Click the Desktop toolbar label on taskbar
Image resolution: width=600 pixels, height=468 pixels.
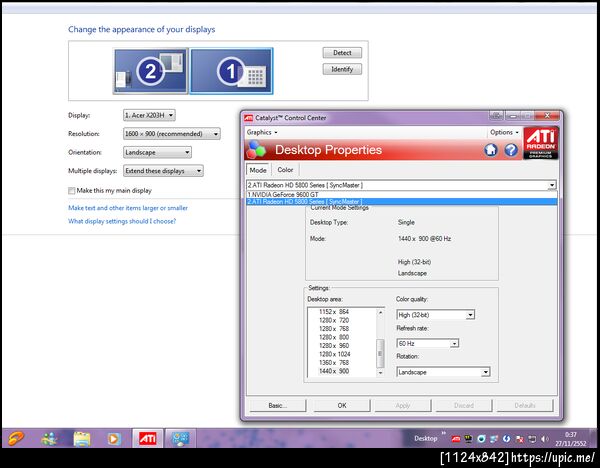click(x=426, y=439)
